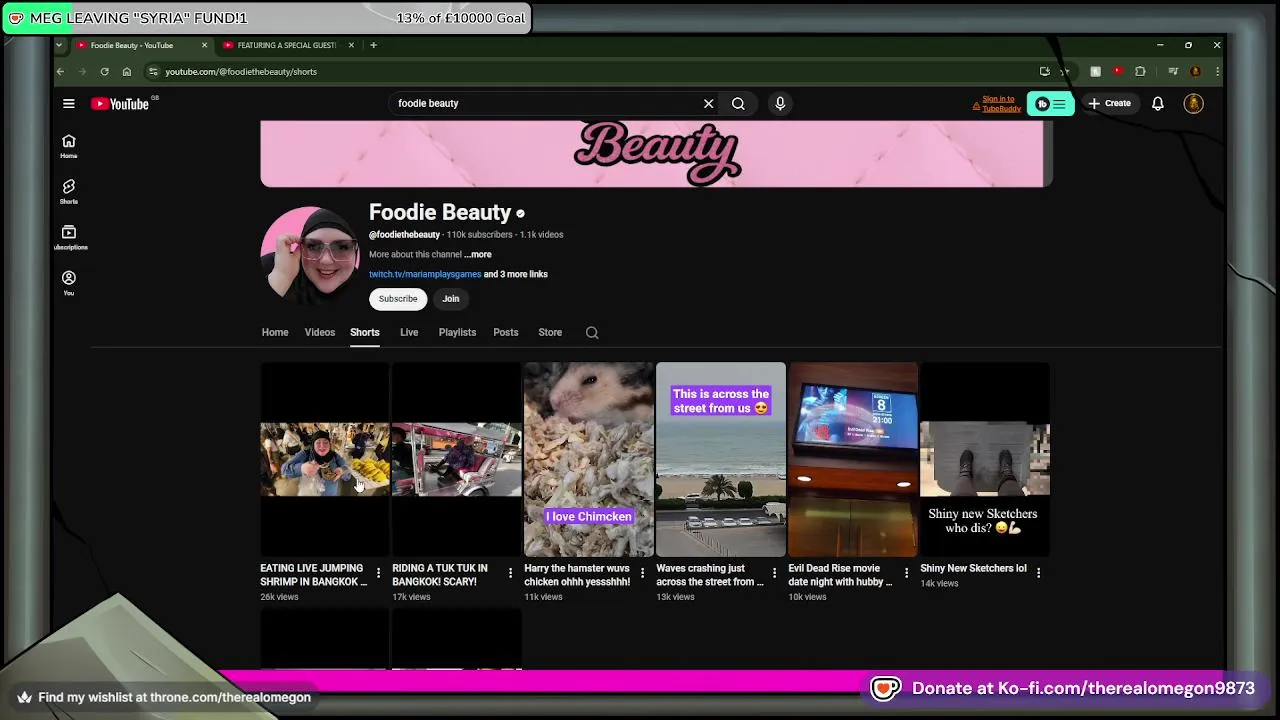The width and height of the screenshot is (1280, 720).
Task: Switch to the channel Live tab
Action: coord(409,332)
